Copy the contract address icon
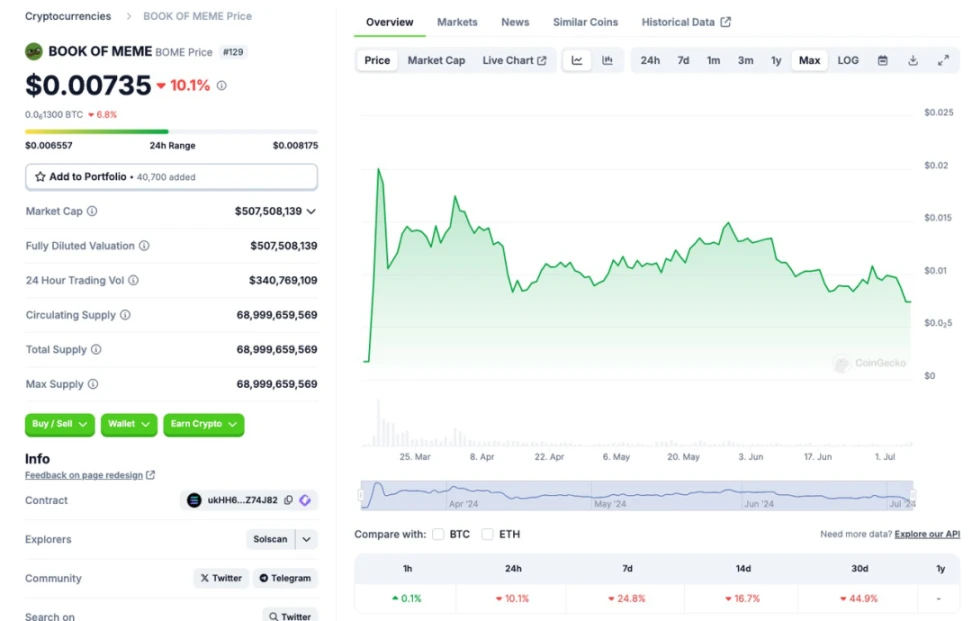 point(288,500)
